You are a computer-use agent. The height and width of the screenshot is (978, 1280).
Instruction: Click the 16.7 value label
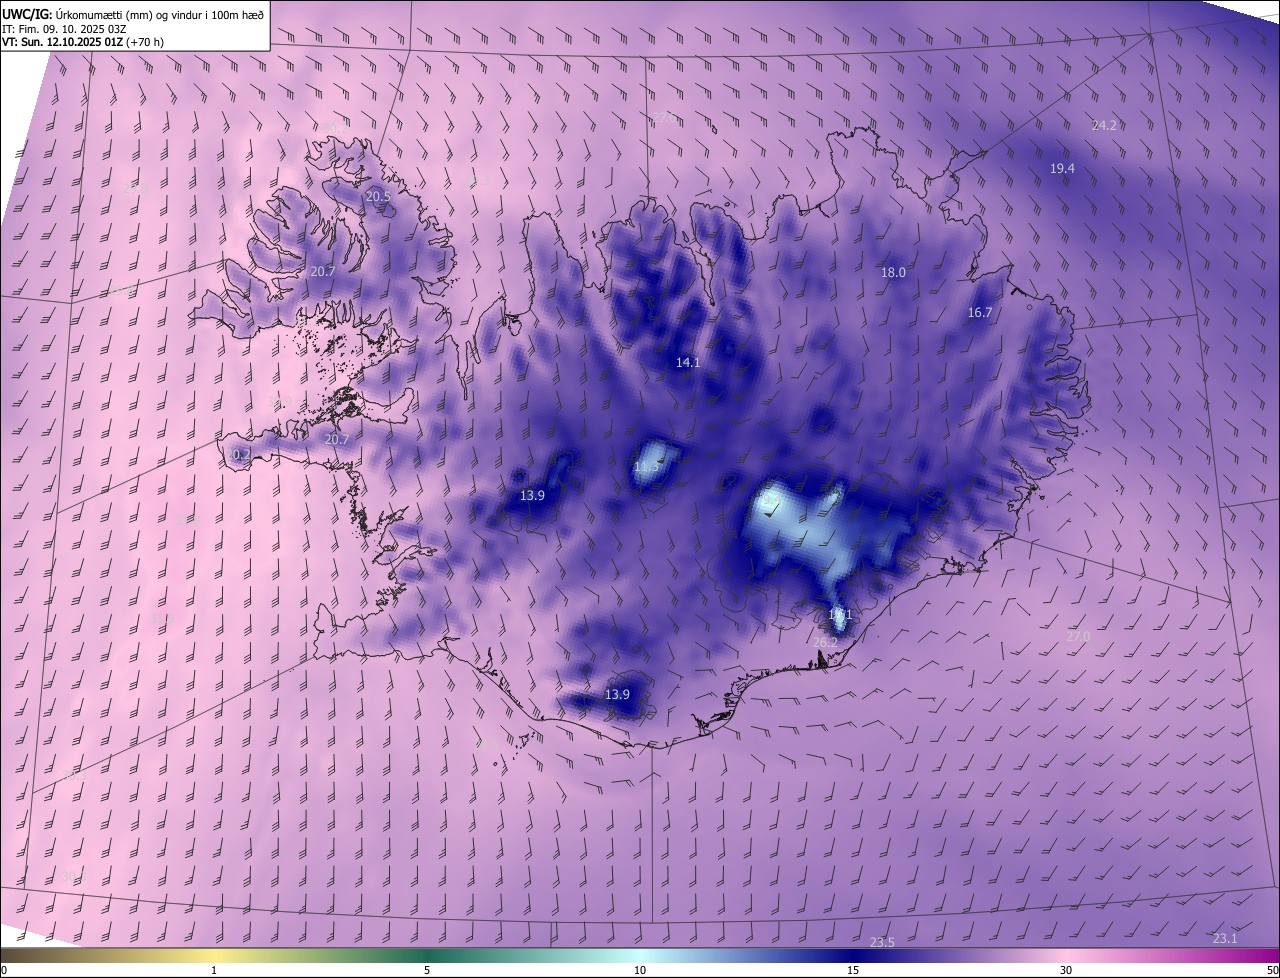pyautogui.click(x=980, y=313)
